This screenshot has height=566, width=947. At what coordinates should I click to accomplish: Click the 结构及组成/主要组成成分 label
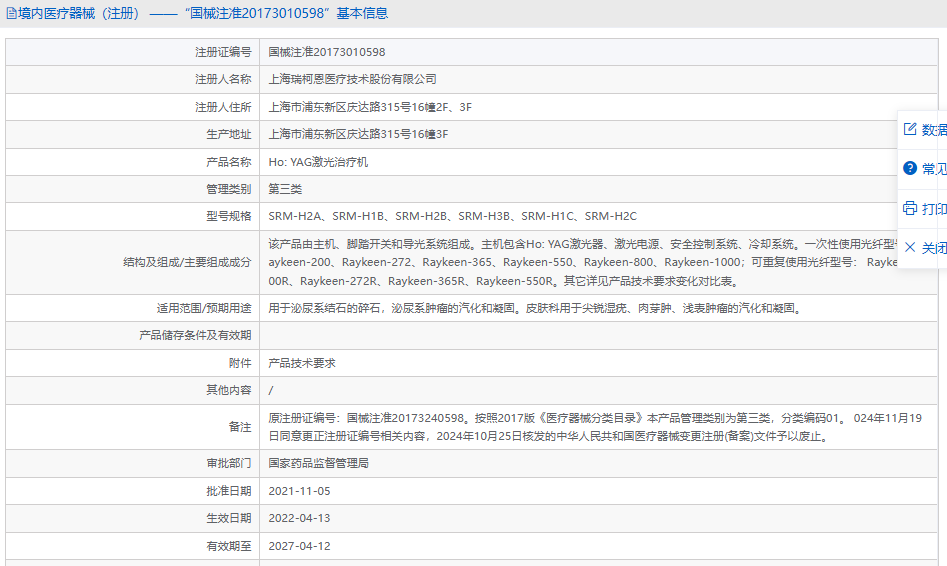pyautogui.click(x=187, y=262)
